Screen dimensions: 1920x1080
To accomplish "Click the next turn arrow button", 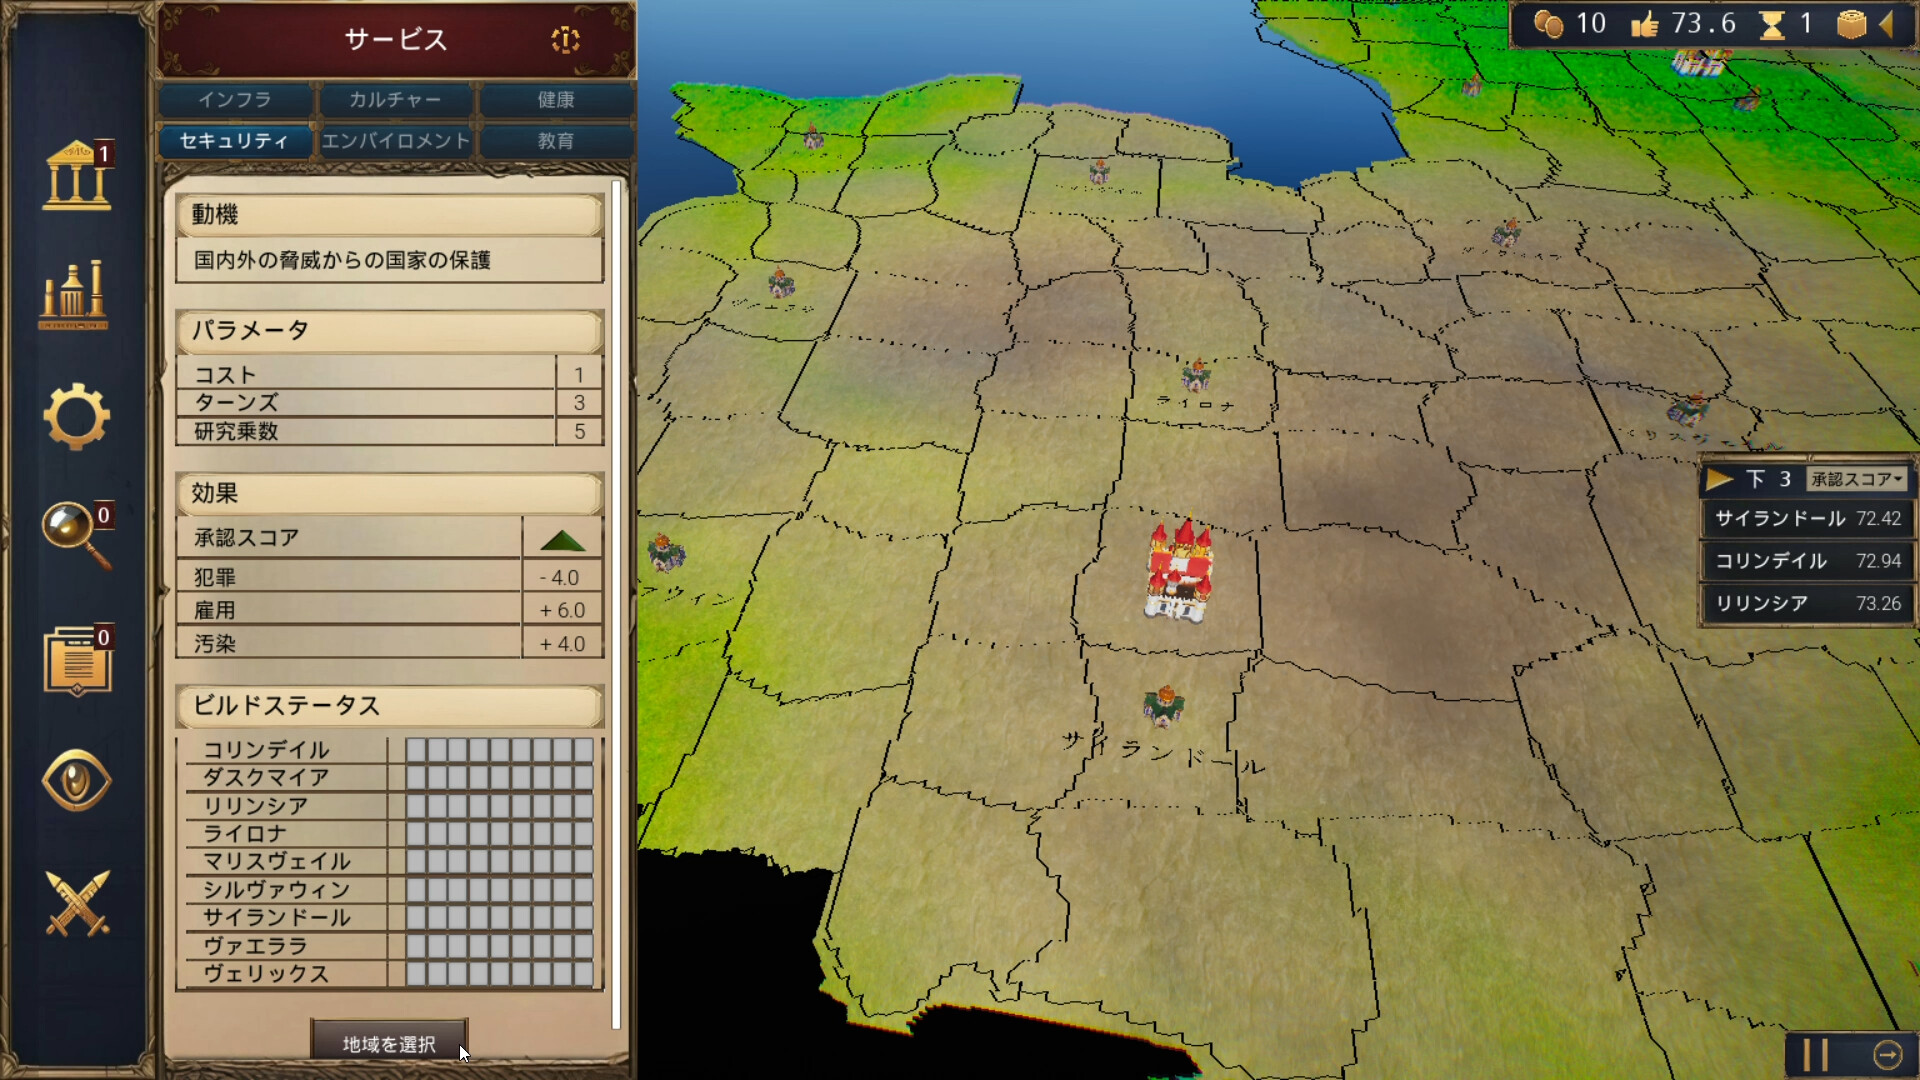I will pos(1887,1054).
